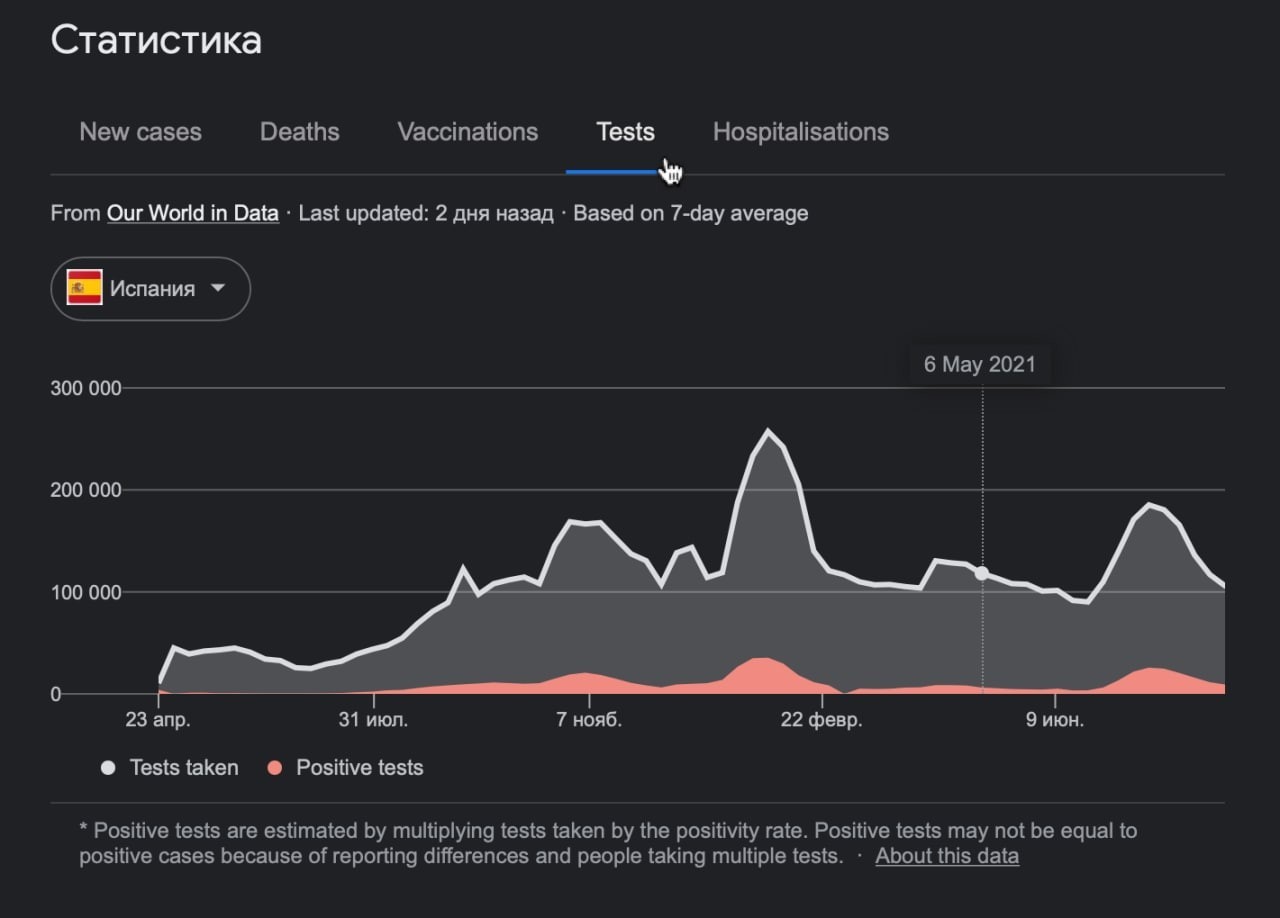Click the 6 May 2021 data point marker
The height and width of the screenshot is (918, 1280).
point(982,573)
